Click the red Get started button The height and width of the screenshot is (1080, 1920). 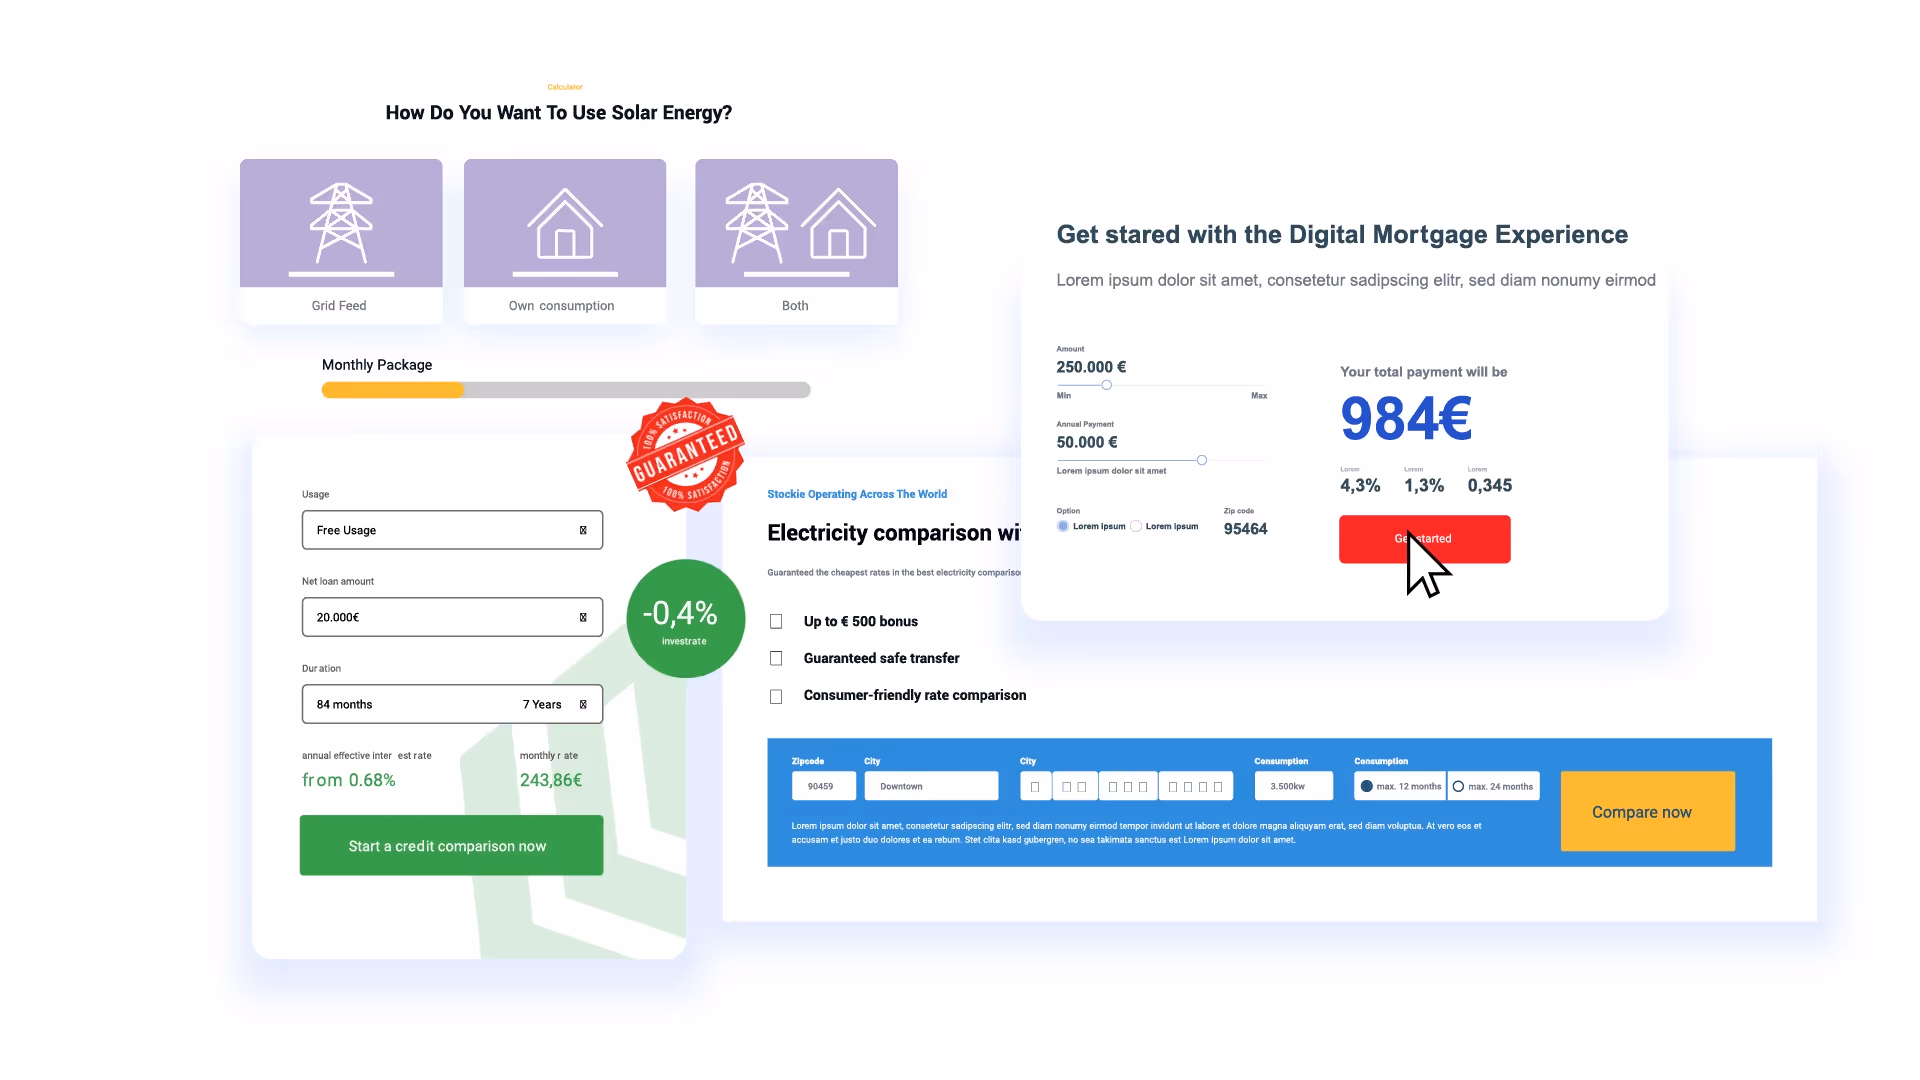1424,539
